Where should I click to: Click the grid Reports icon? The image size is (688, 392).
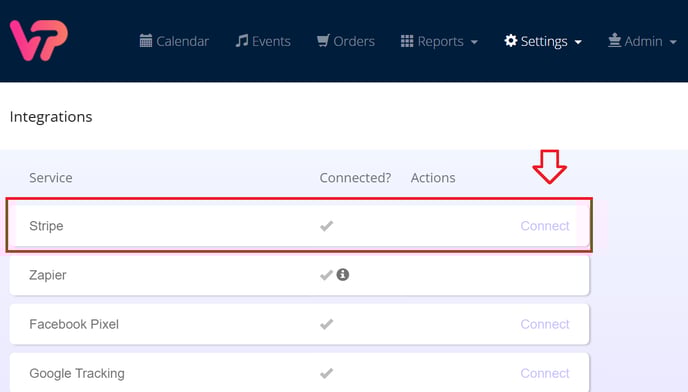point(407,41)
